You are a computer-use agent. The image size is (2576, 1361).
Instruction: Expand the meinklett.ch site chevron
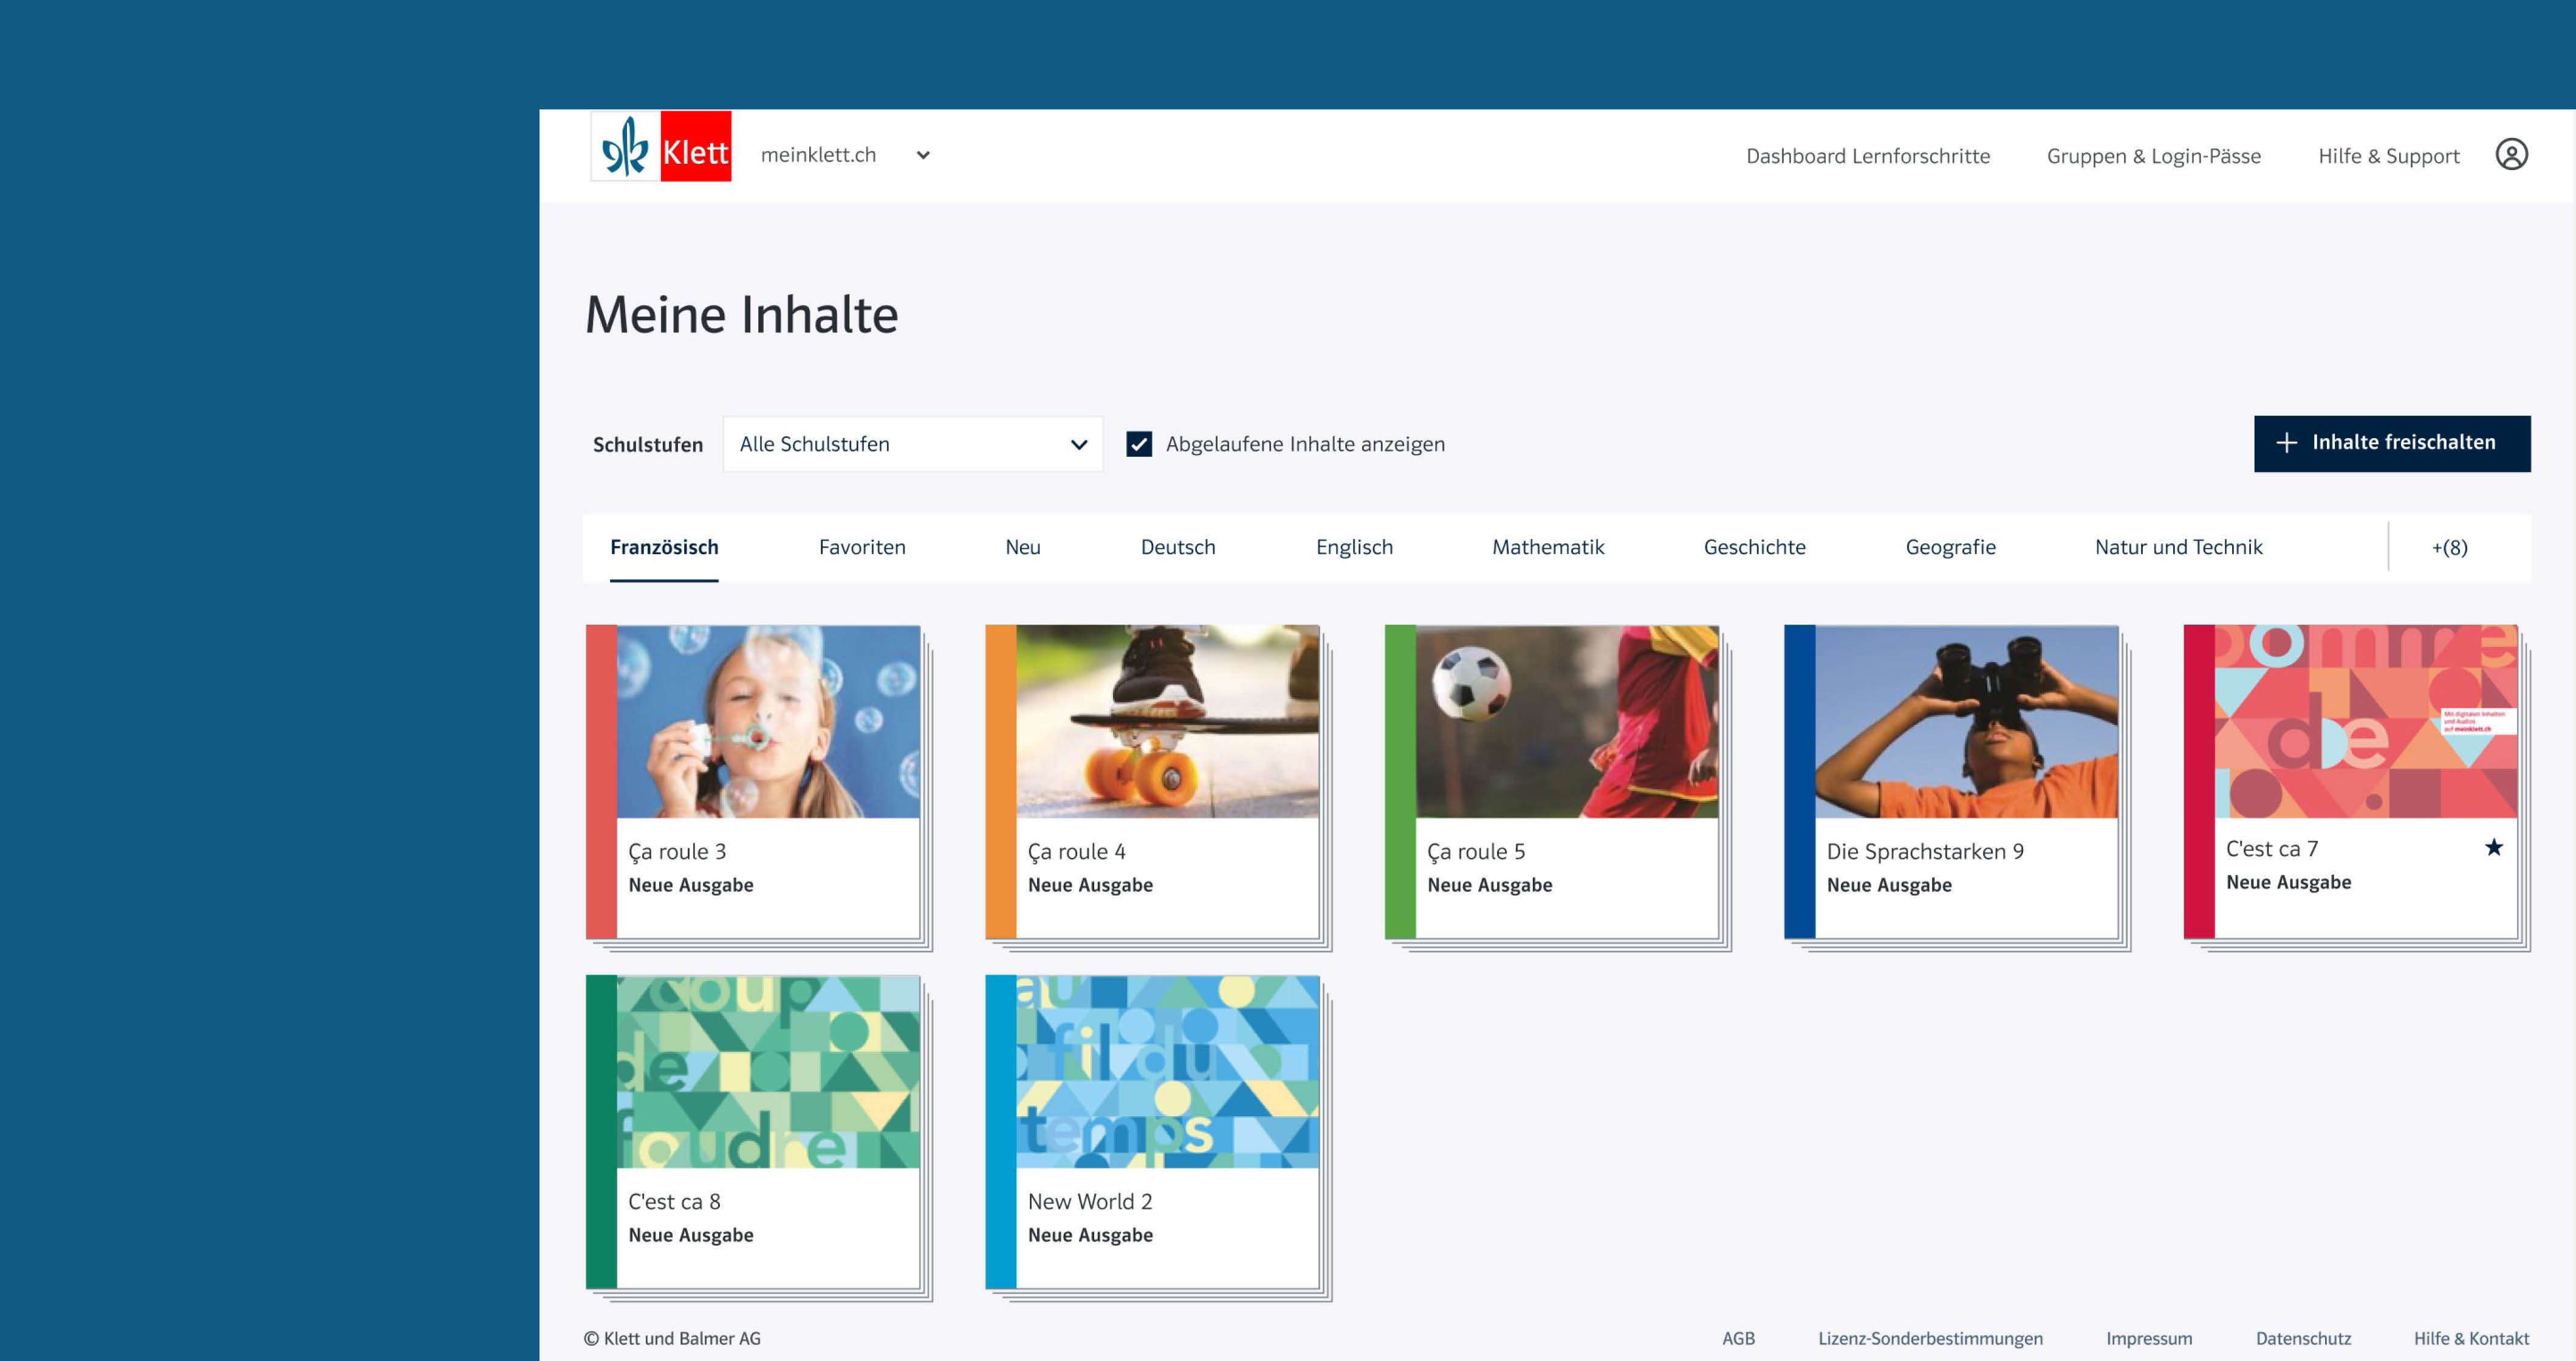923,156
